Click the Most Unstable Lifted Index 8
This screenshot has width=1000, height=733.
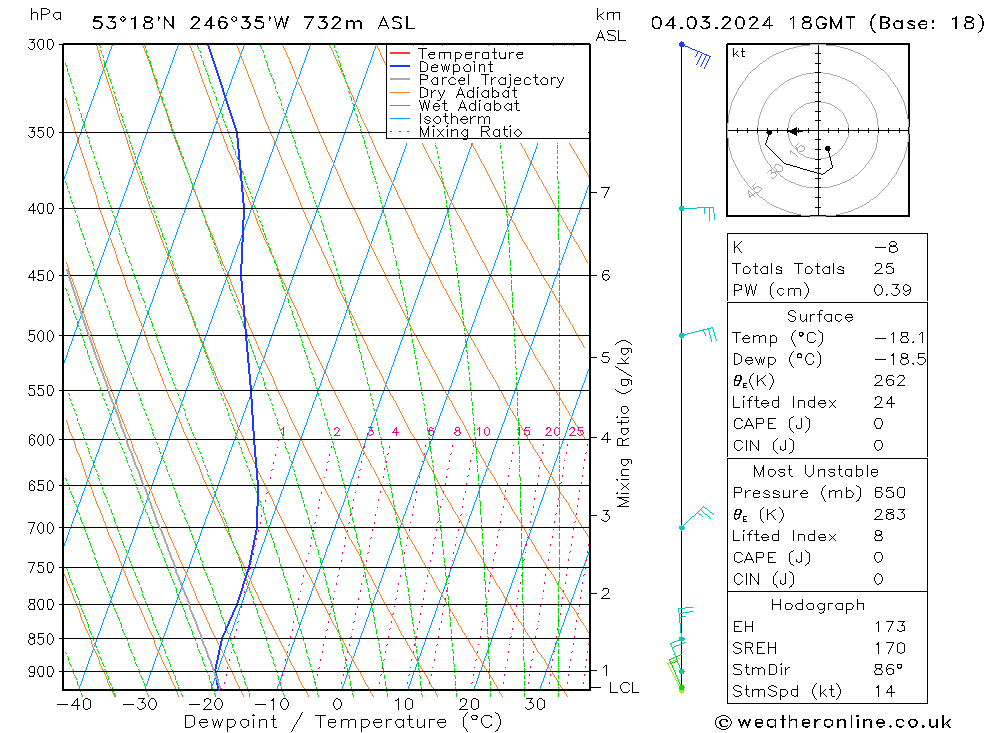coord(879,536)
